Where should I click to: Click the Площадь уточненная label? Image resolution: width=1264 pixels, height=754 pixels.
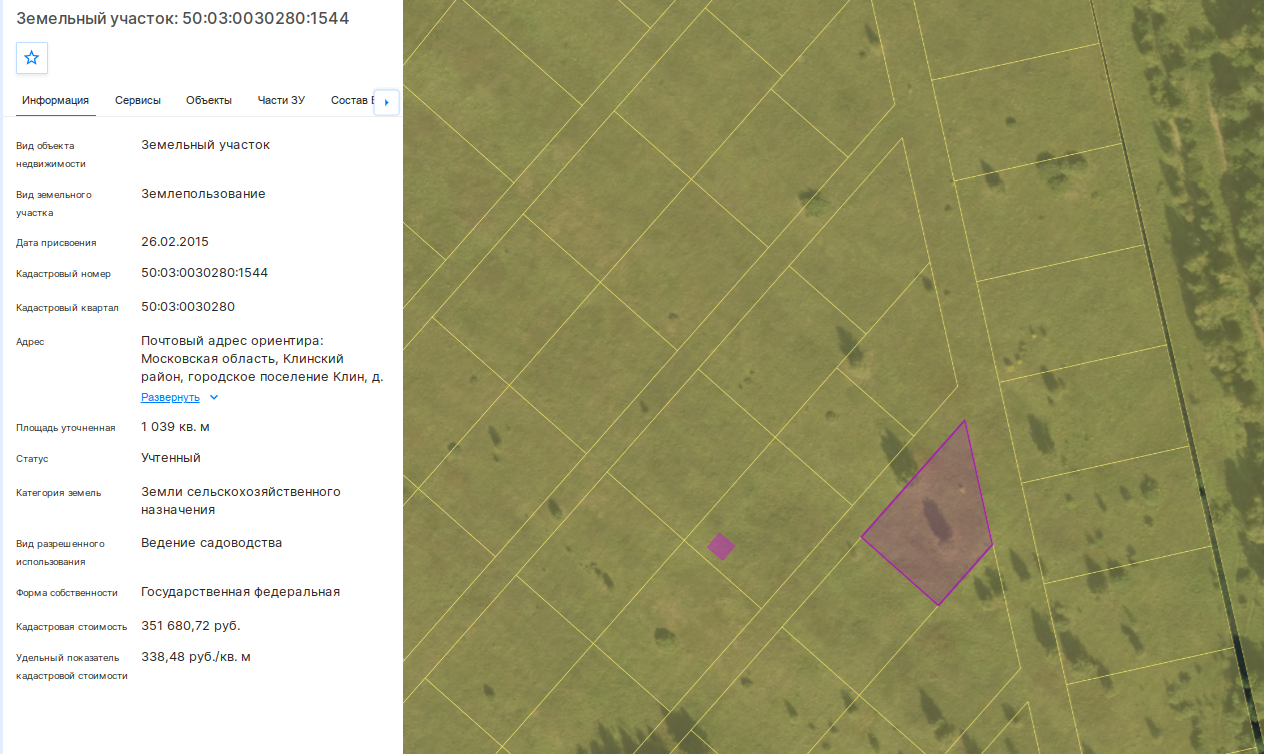66,428
